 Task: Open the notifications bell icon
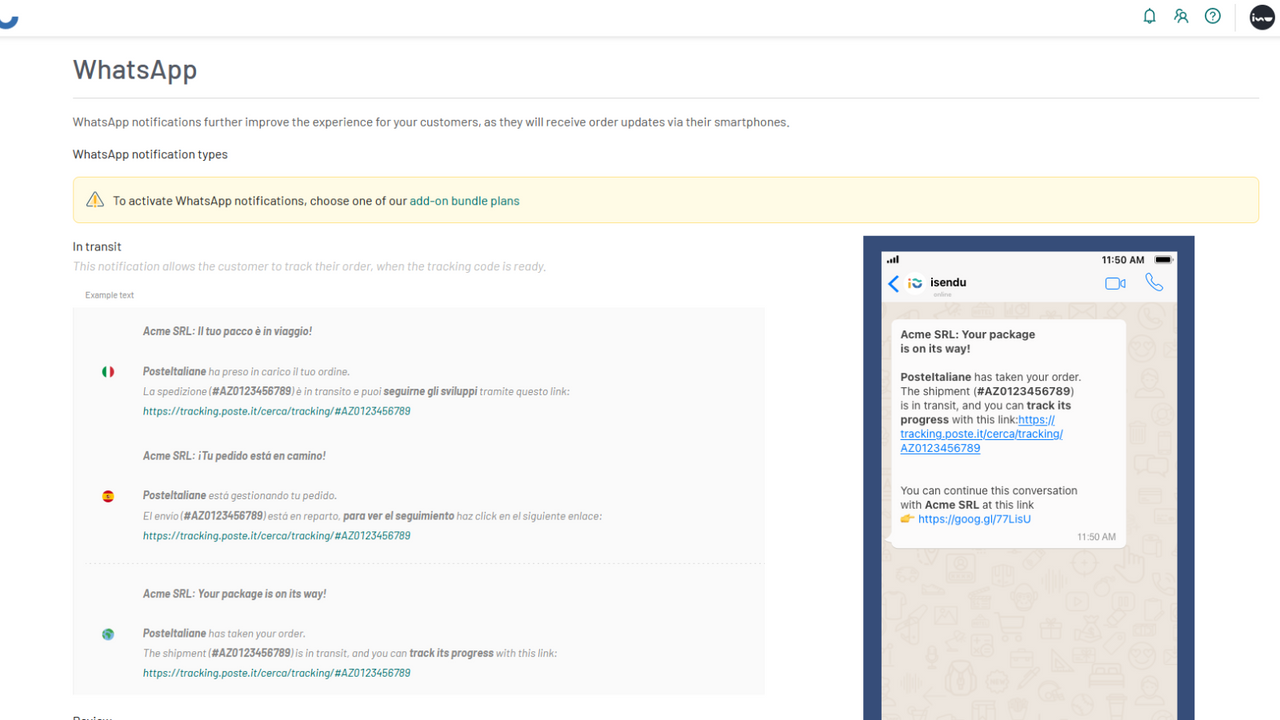tap(1150, 16)
